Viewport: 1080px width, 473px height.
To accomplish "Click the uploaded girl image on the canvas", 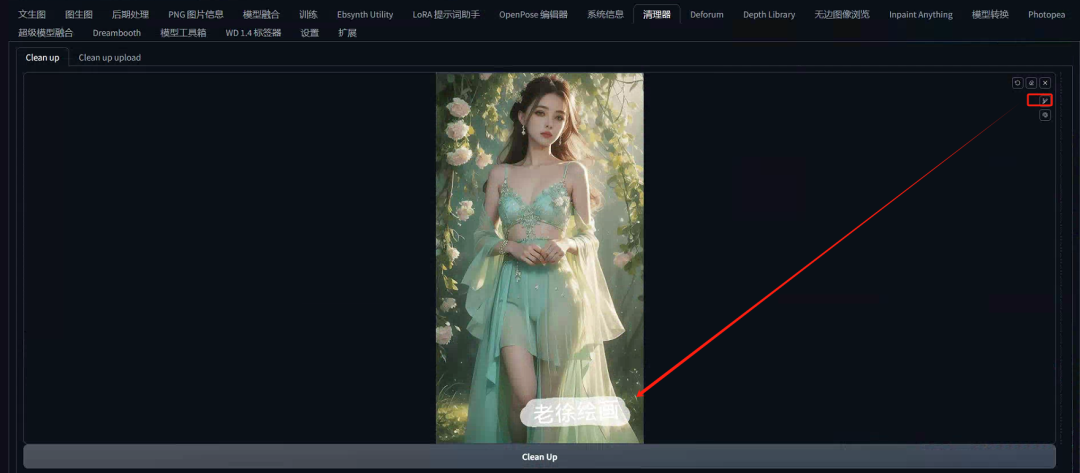I will (539, 258).
